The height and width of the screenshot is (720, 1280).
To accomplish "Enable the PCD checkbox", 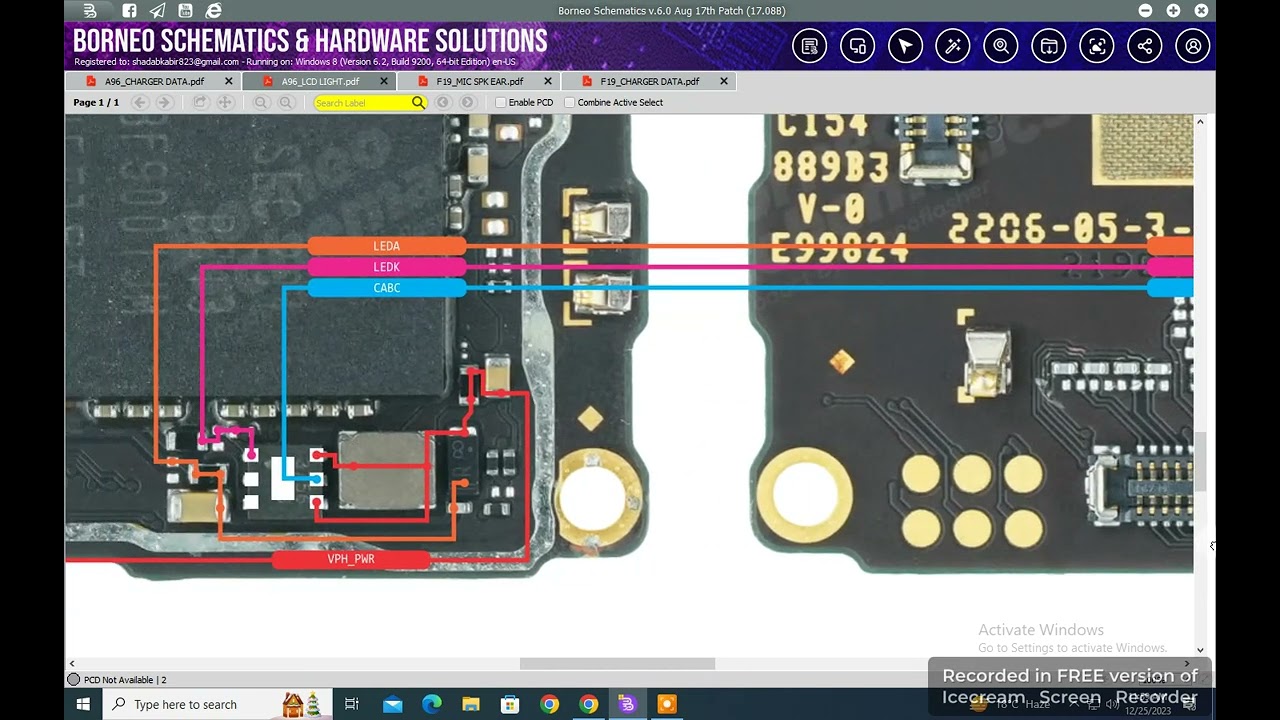I will [x=501, y=102].
